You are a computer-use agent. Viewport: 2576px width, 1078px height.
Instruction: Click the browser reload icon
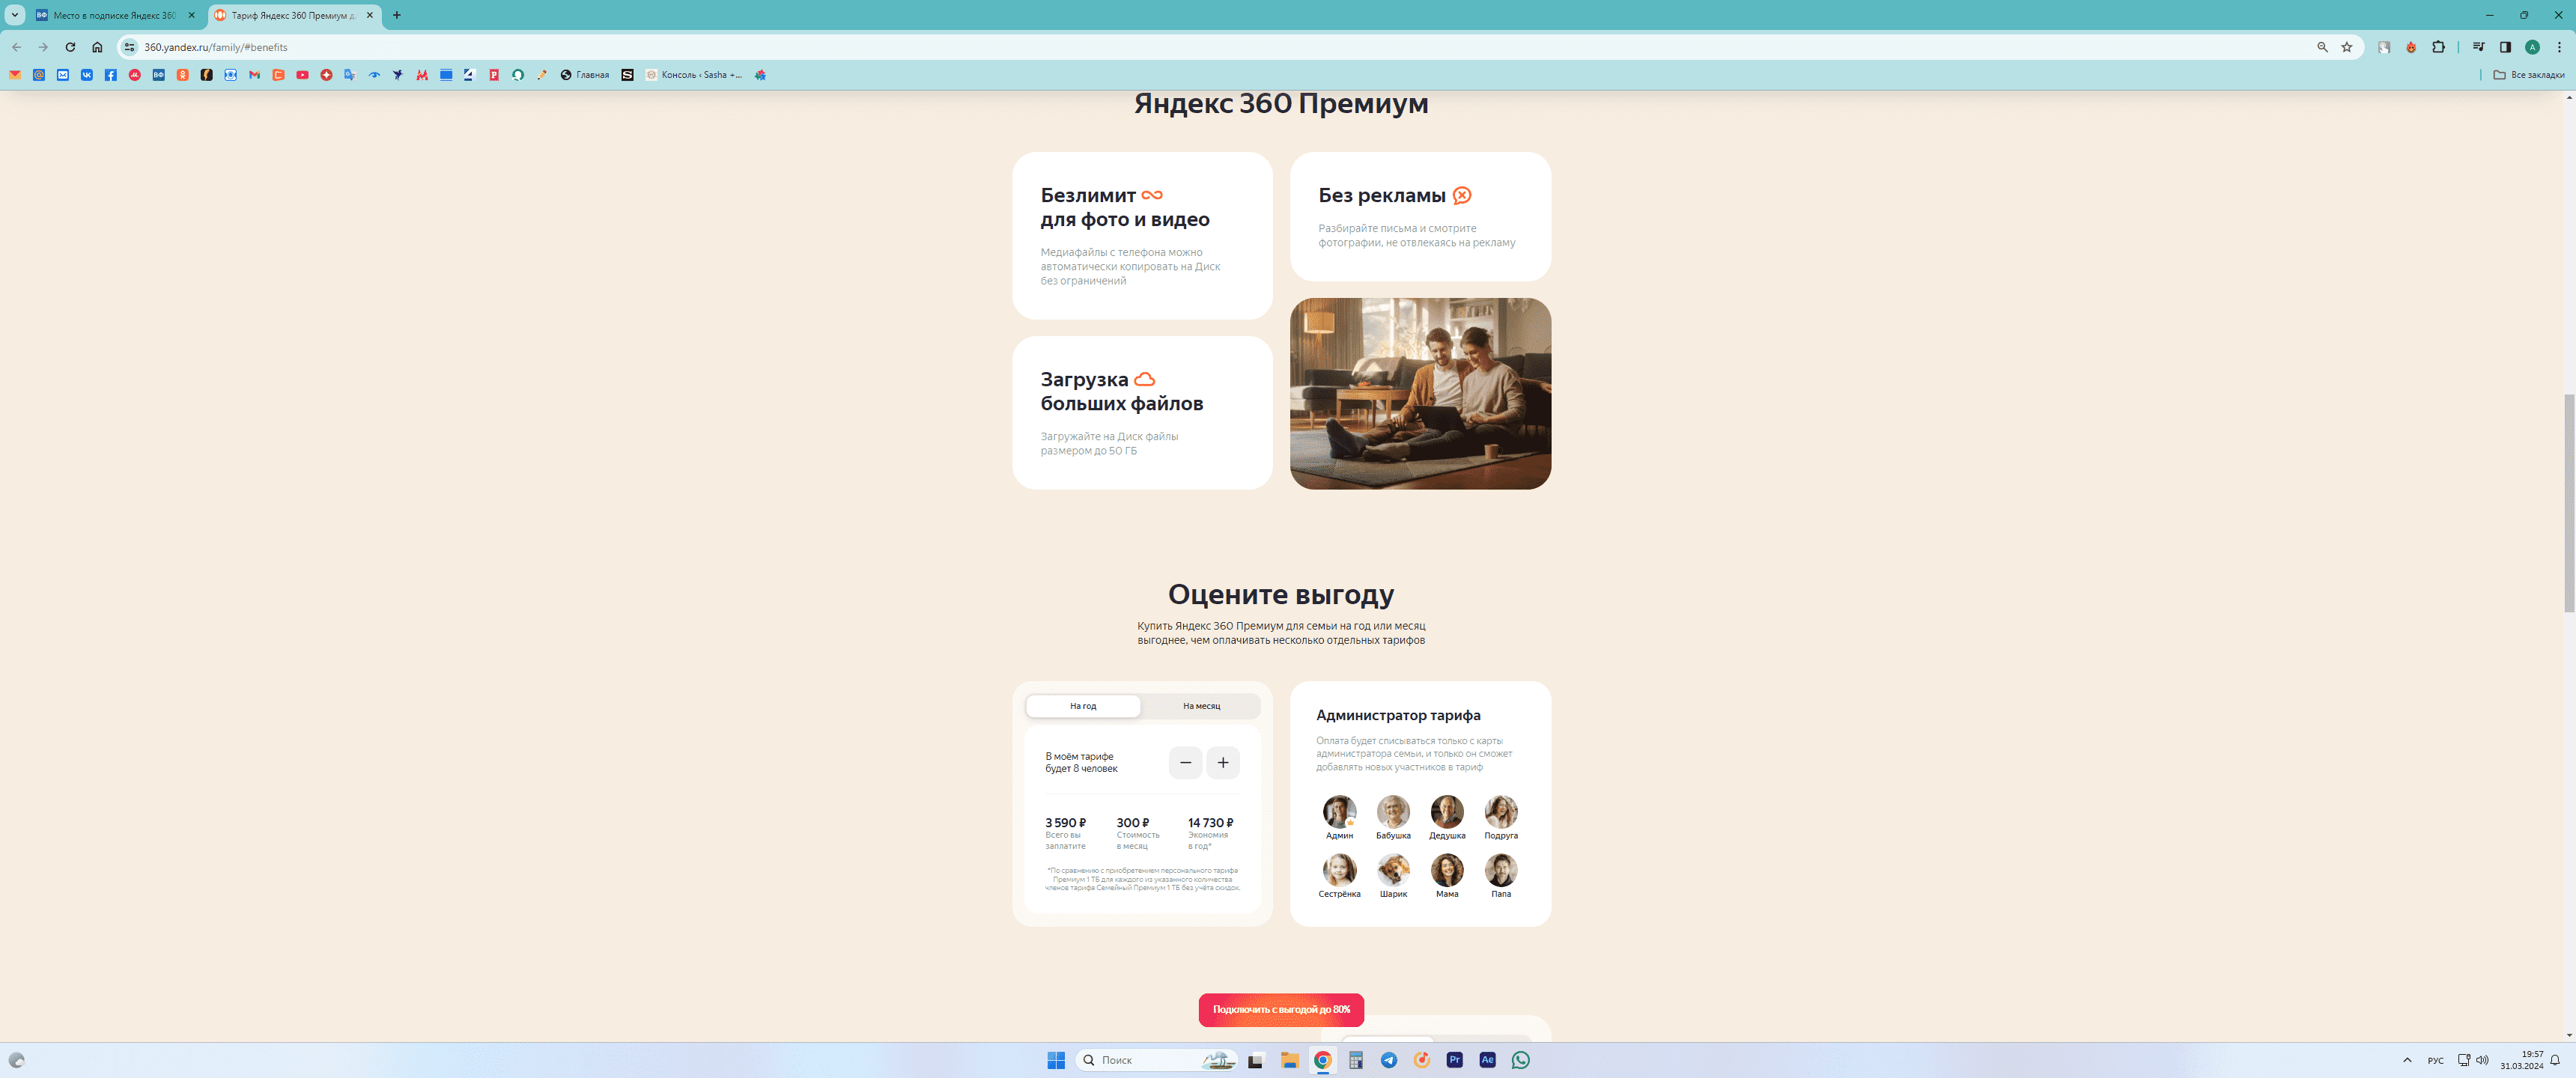(x=70, y=47)
